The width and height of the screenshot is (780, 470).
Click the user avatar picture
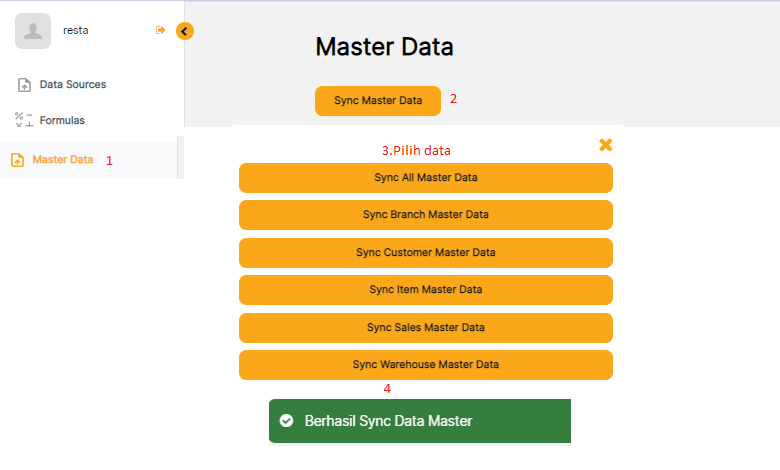33,31
